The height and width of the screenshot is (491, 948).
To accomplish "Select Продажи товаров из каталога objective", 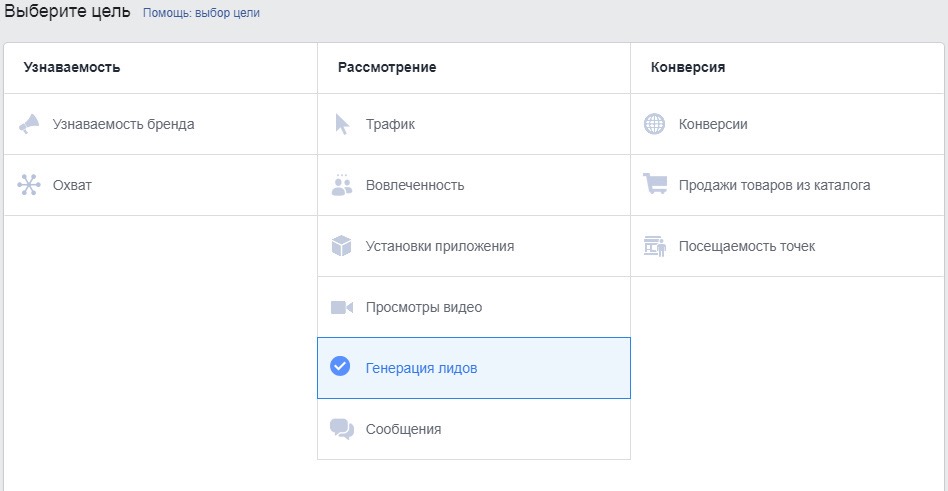I will (774, 185).
